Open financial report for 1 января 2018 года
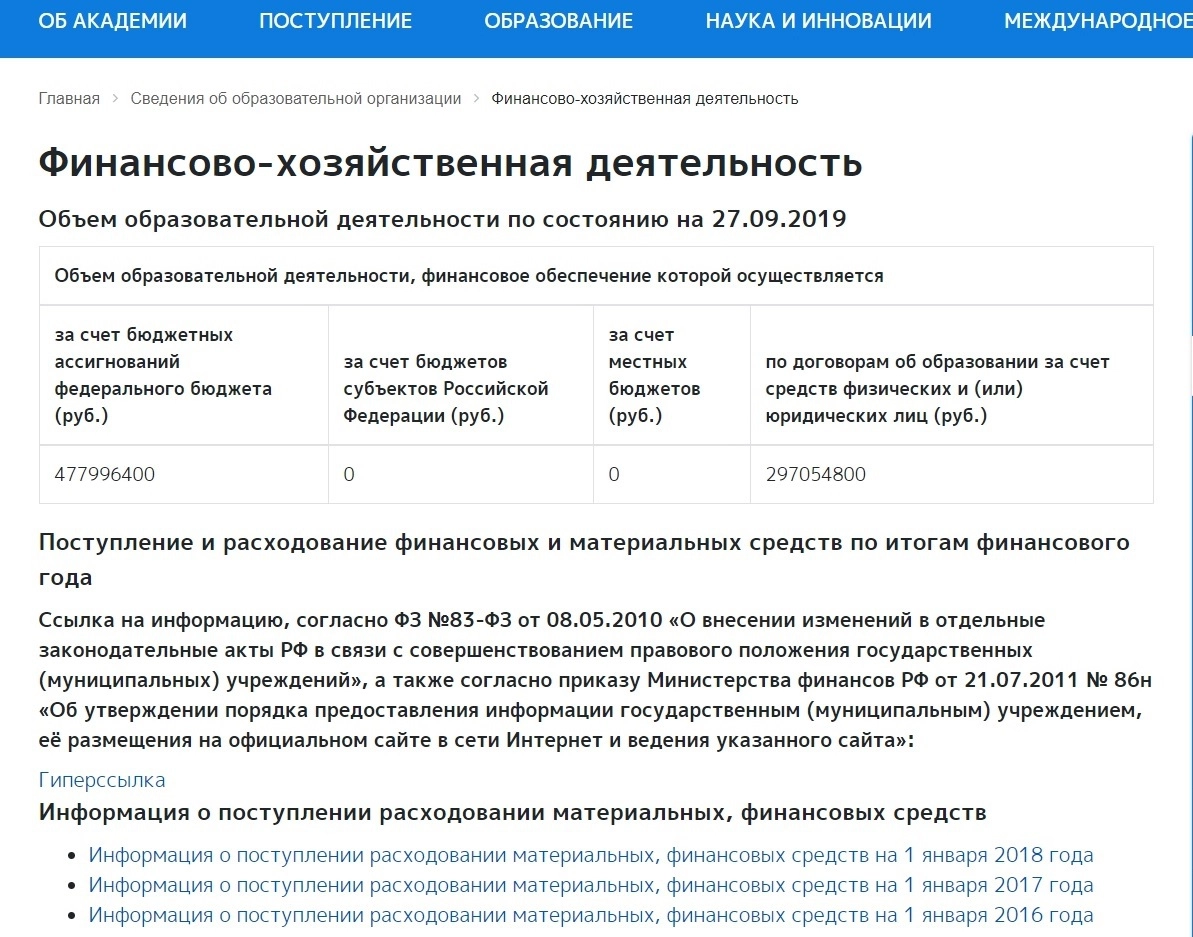Image resolution: width=1193 pixels, height=937 pixels. pos(590,855)
